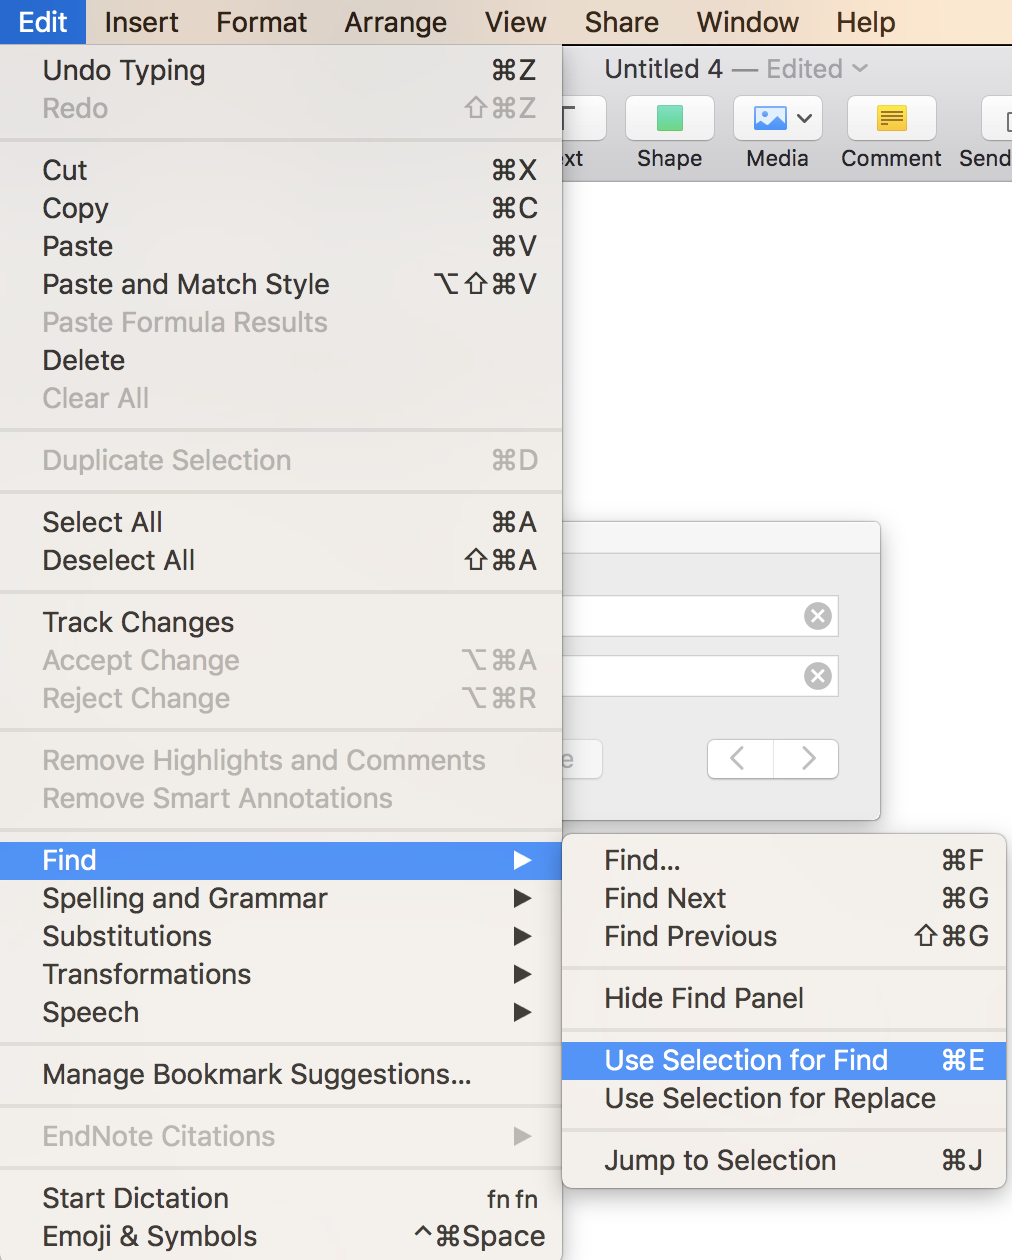This screenshot has width=1012, height=1260.
Task: Clear the lower replace field with X
Action: (x=818, y=676)
